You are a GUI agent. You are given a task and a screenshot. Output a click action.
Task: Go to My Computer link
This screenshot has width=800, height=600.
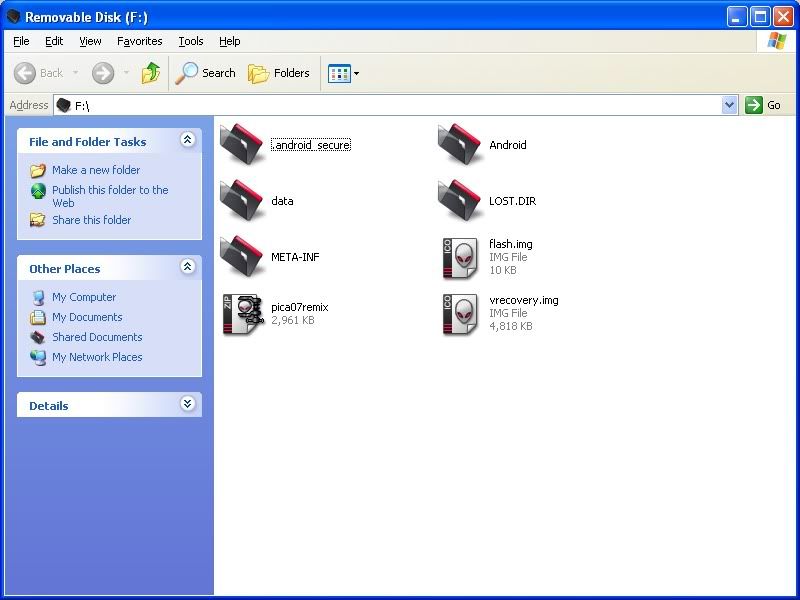(84, 297)
